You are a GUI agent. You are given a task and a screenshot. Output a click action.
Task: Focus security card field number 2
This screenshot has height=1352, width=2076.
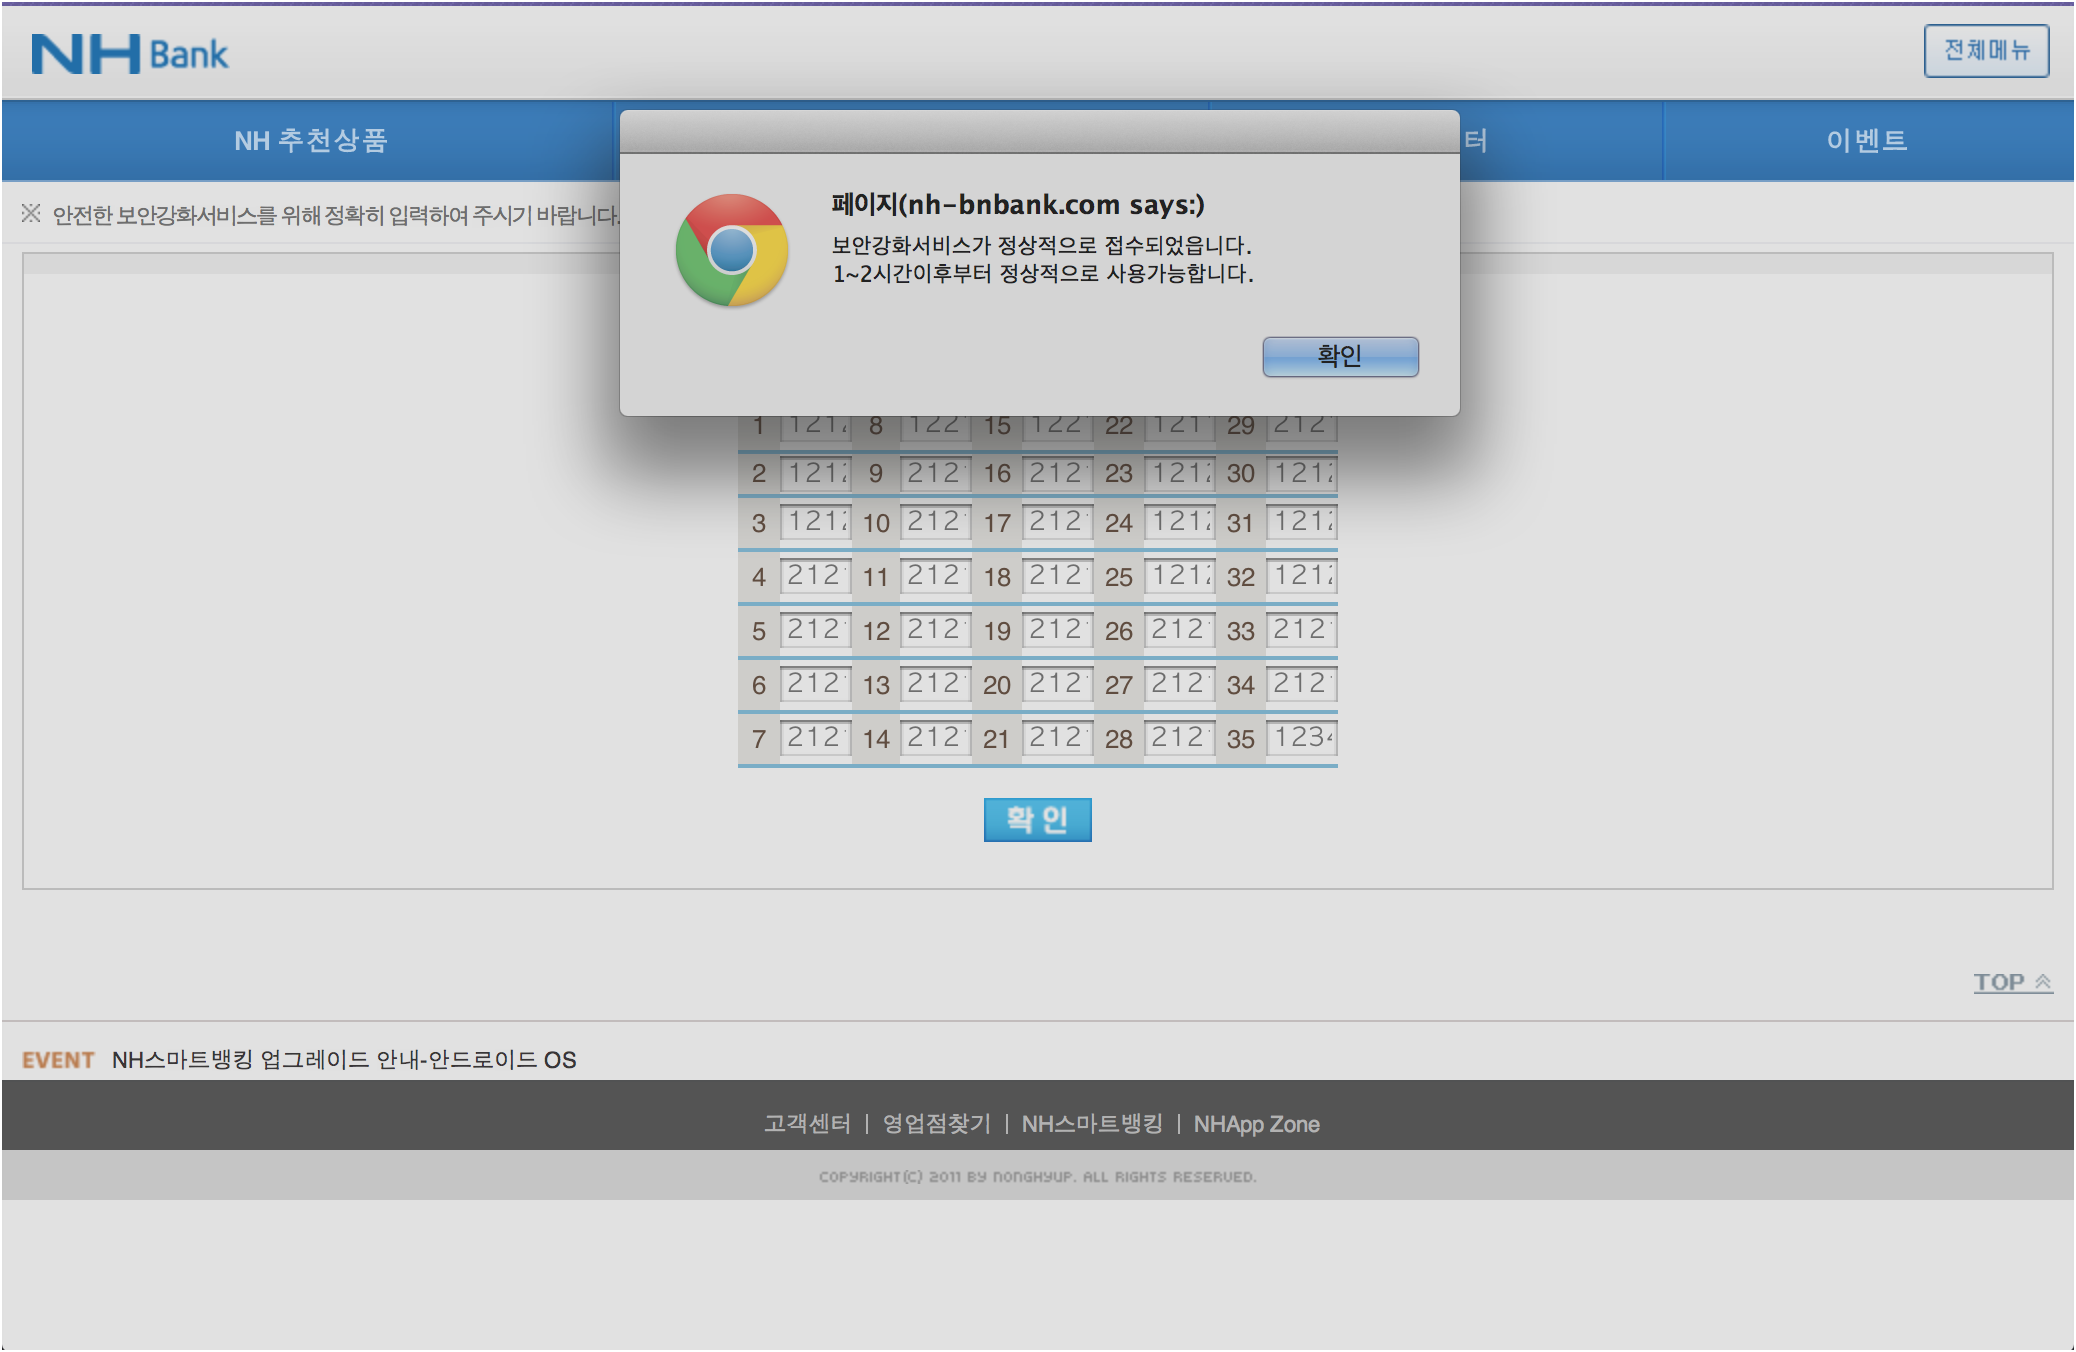pyautogui.click(x=816, y=473)
